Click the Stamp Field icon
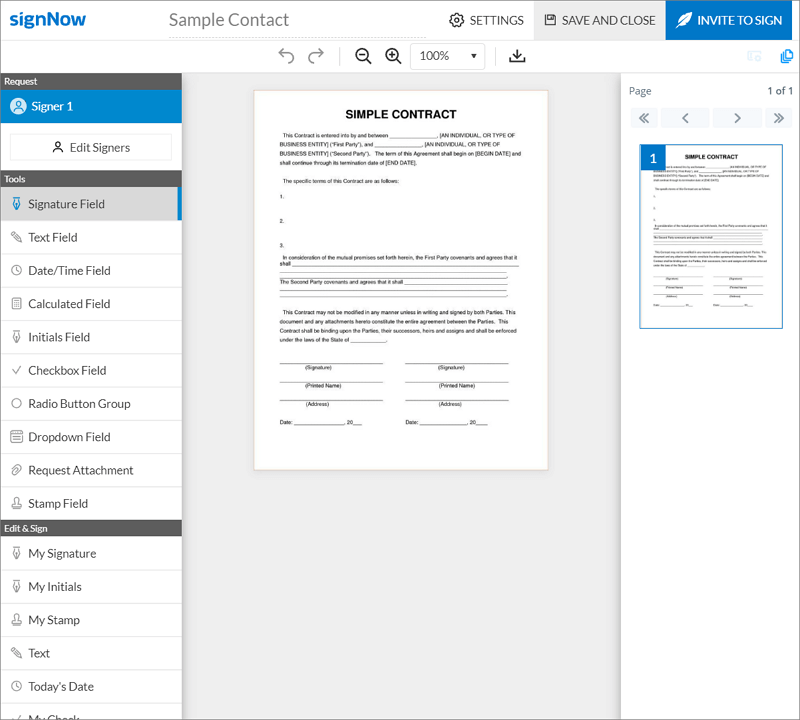Viewport: 800px width, 720px height. 16,503
